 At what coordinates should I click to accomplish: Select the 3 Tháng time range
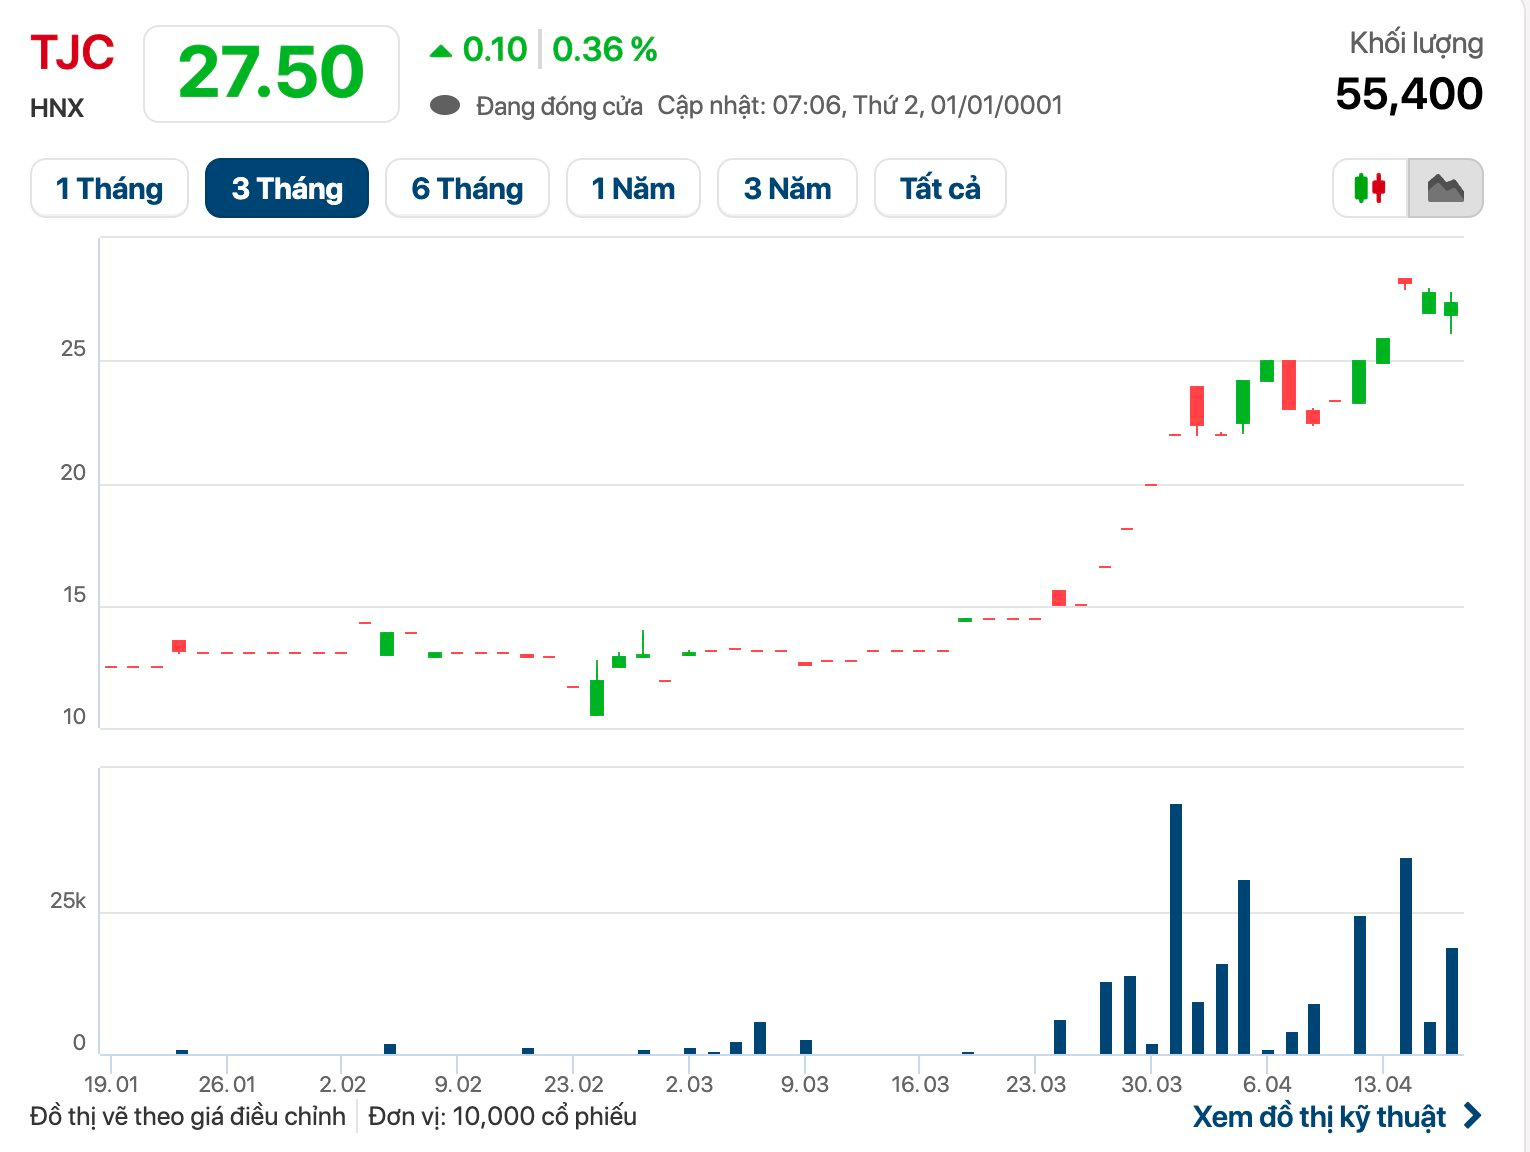pos(287,188)
